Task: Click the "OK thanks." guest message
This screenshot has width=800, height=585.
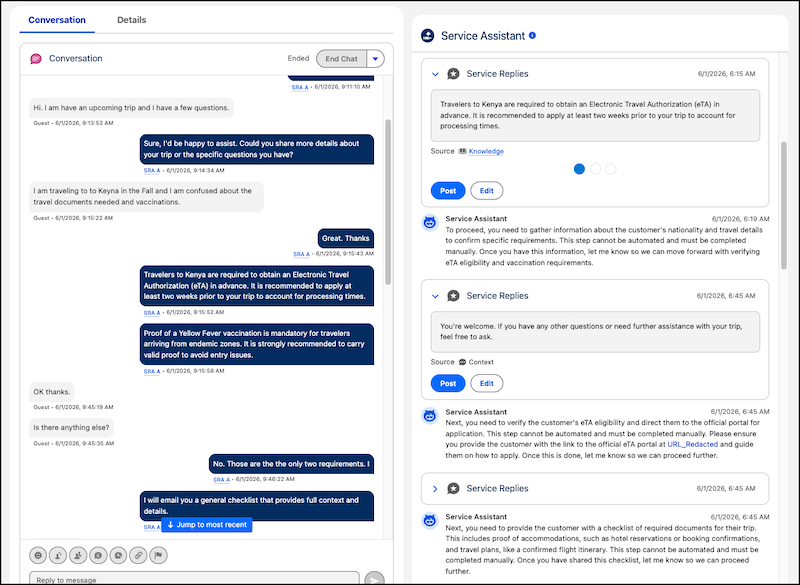Action: (52, 392)
